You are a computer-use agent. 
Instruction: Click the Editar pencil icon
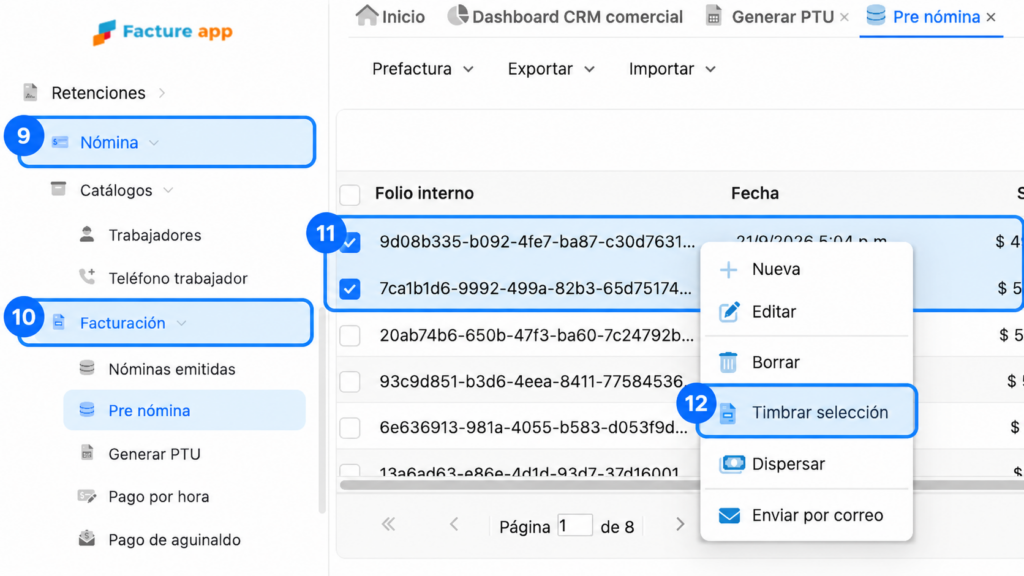(729, 312)
